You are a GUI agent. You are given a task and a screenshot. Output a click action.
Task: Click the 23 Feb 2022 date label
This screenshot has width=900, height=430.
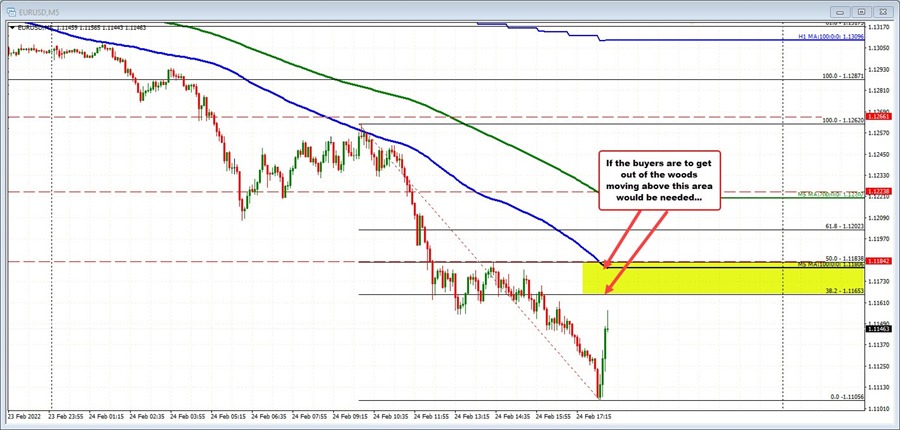click(26, 415)
